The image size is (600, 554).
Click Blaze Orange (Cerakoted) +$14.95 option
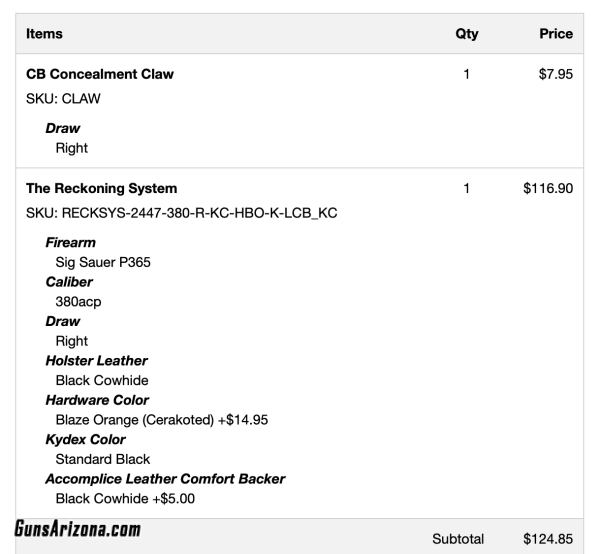coord(162,420)
